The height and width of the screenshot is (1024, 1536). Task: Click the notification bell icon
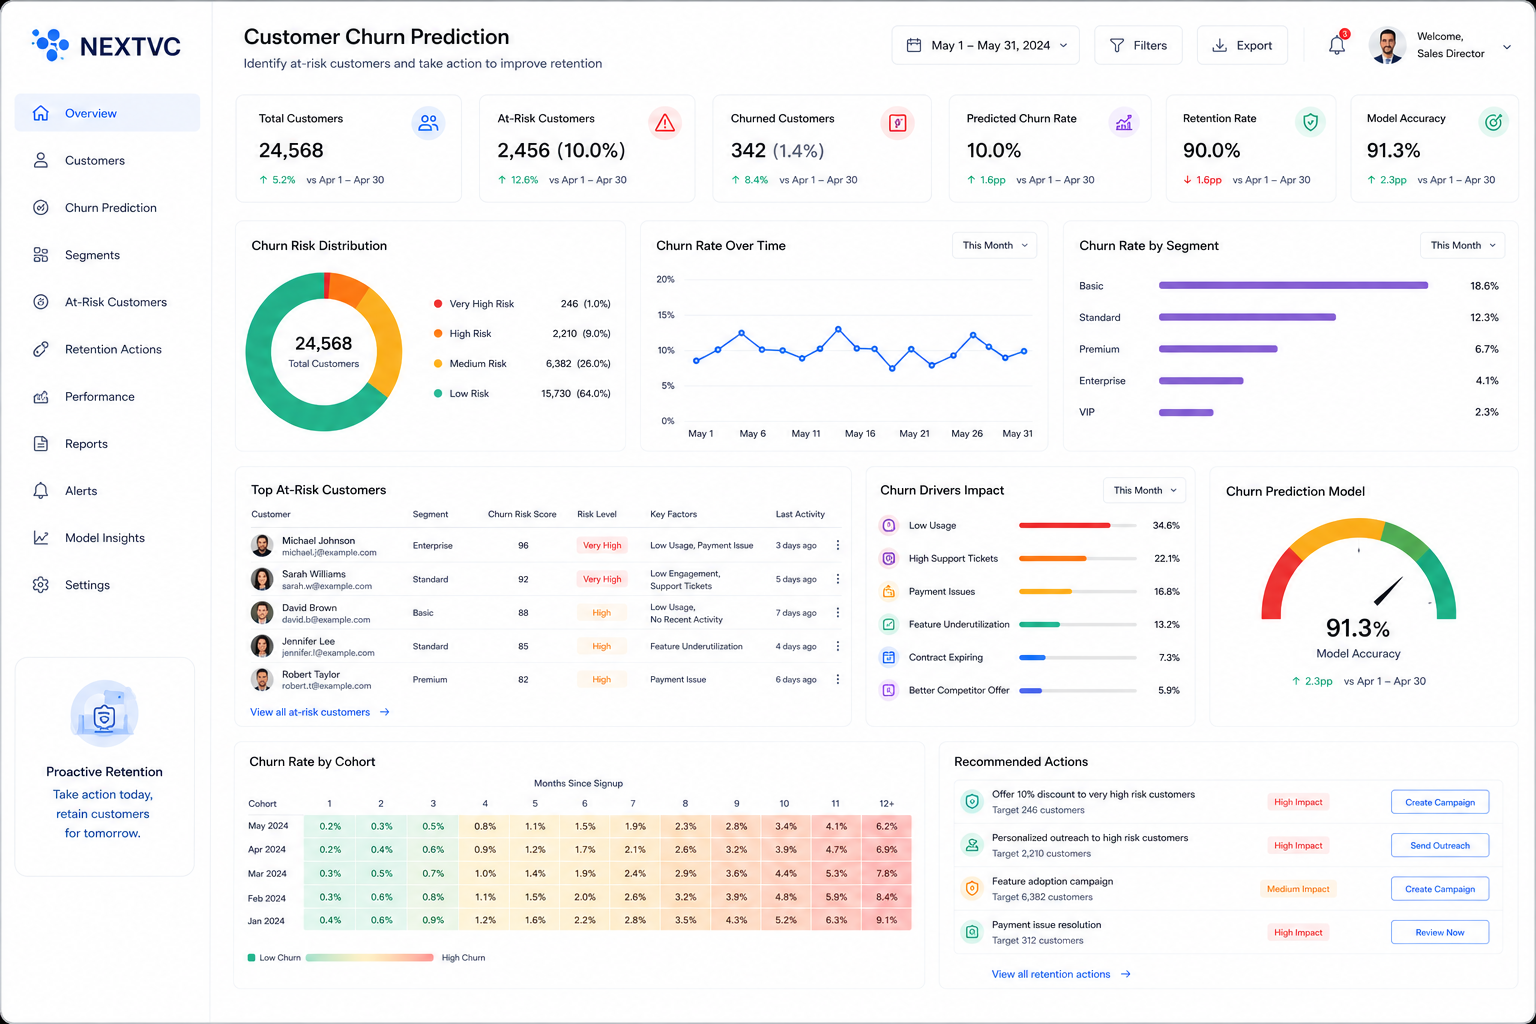click(1337, 45)
